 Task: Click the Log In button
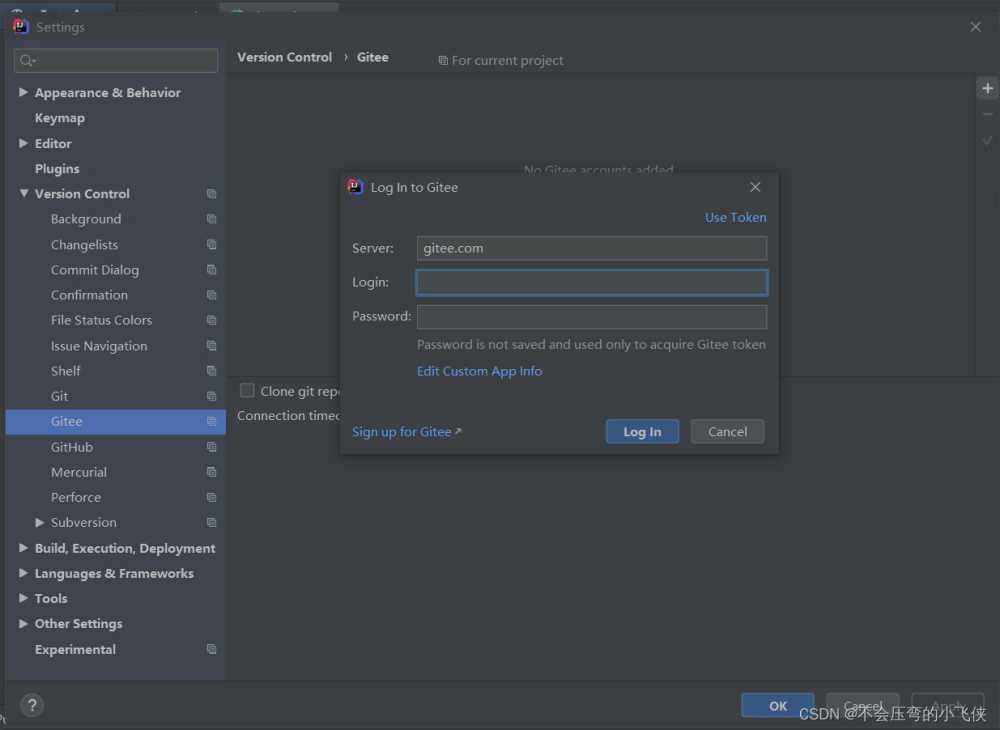tap(642, 432)
